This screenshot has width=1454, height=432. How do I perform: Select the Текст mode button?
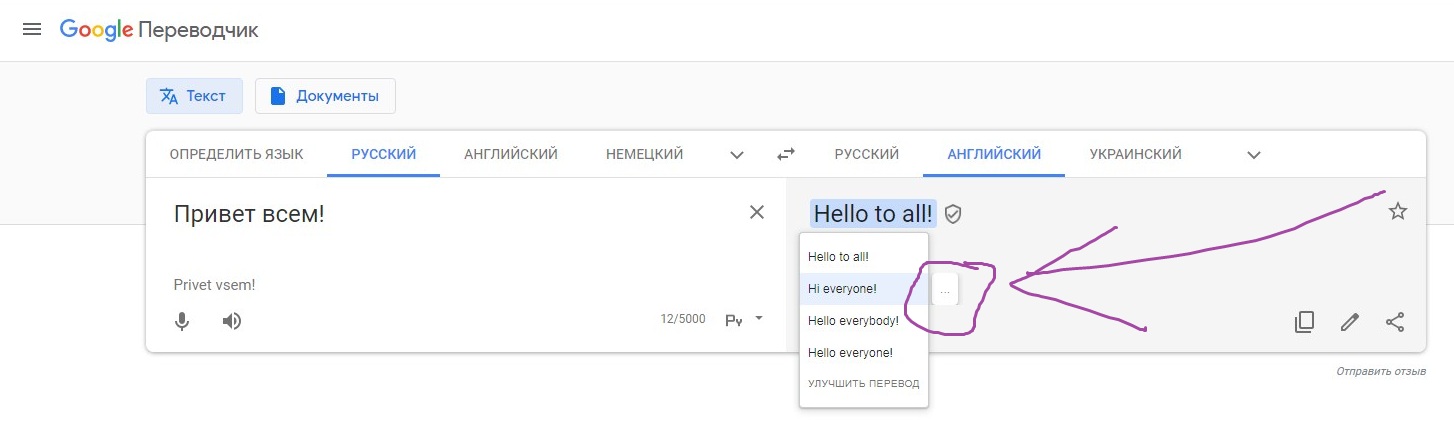(x=194, y=96)
